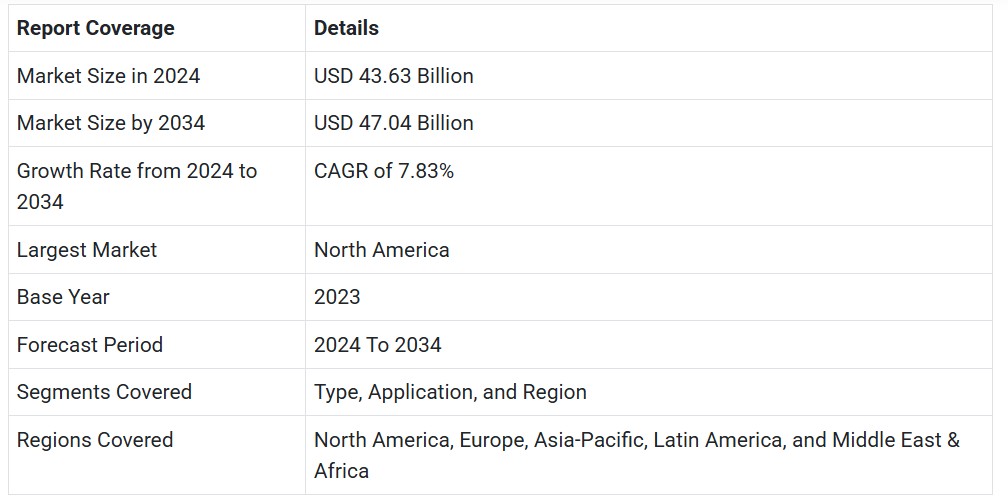
Task: Click the 'USD 47.04 Billion' value
Action: click(x=393, y=123)
